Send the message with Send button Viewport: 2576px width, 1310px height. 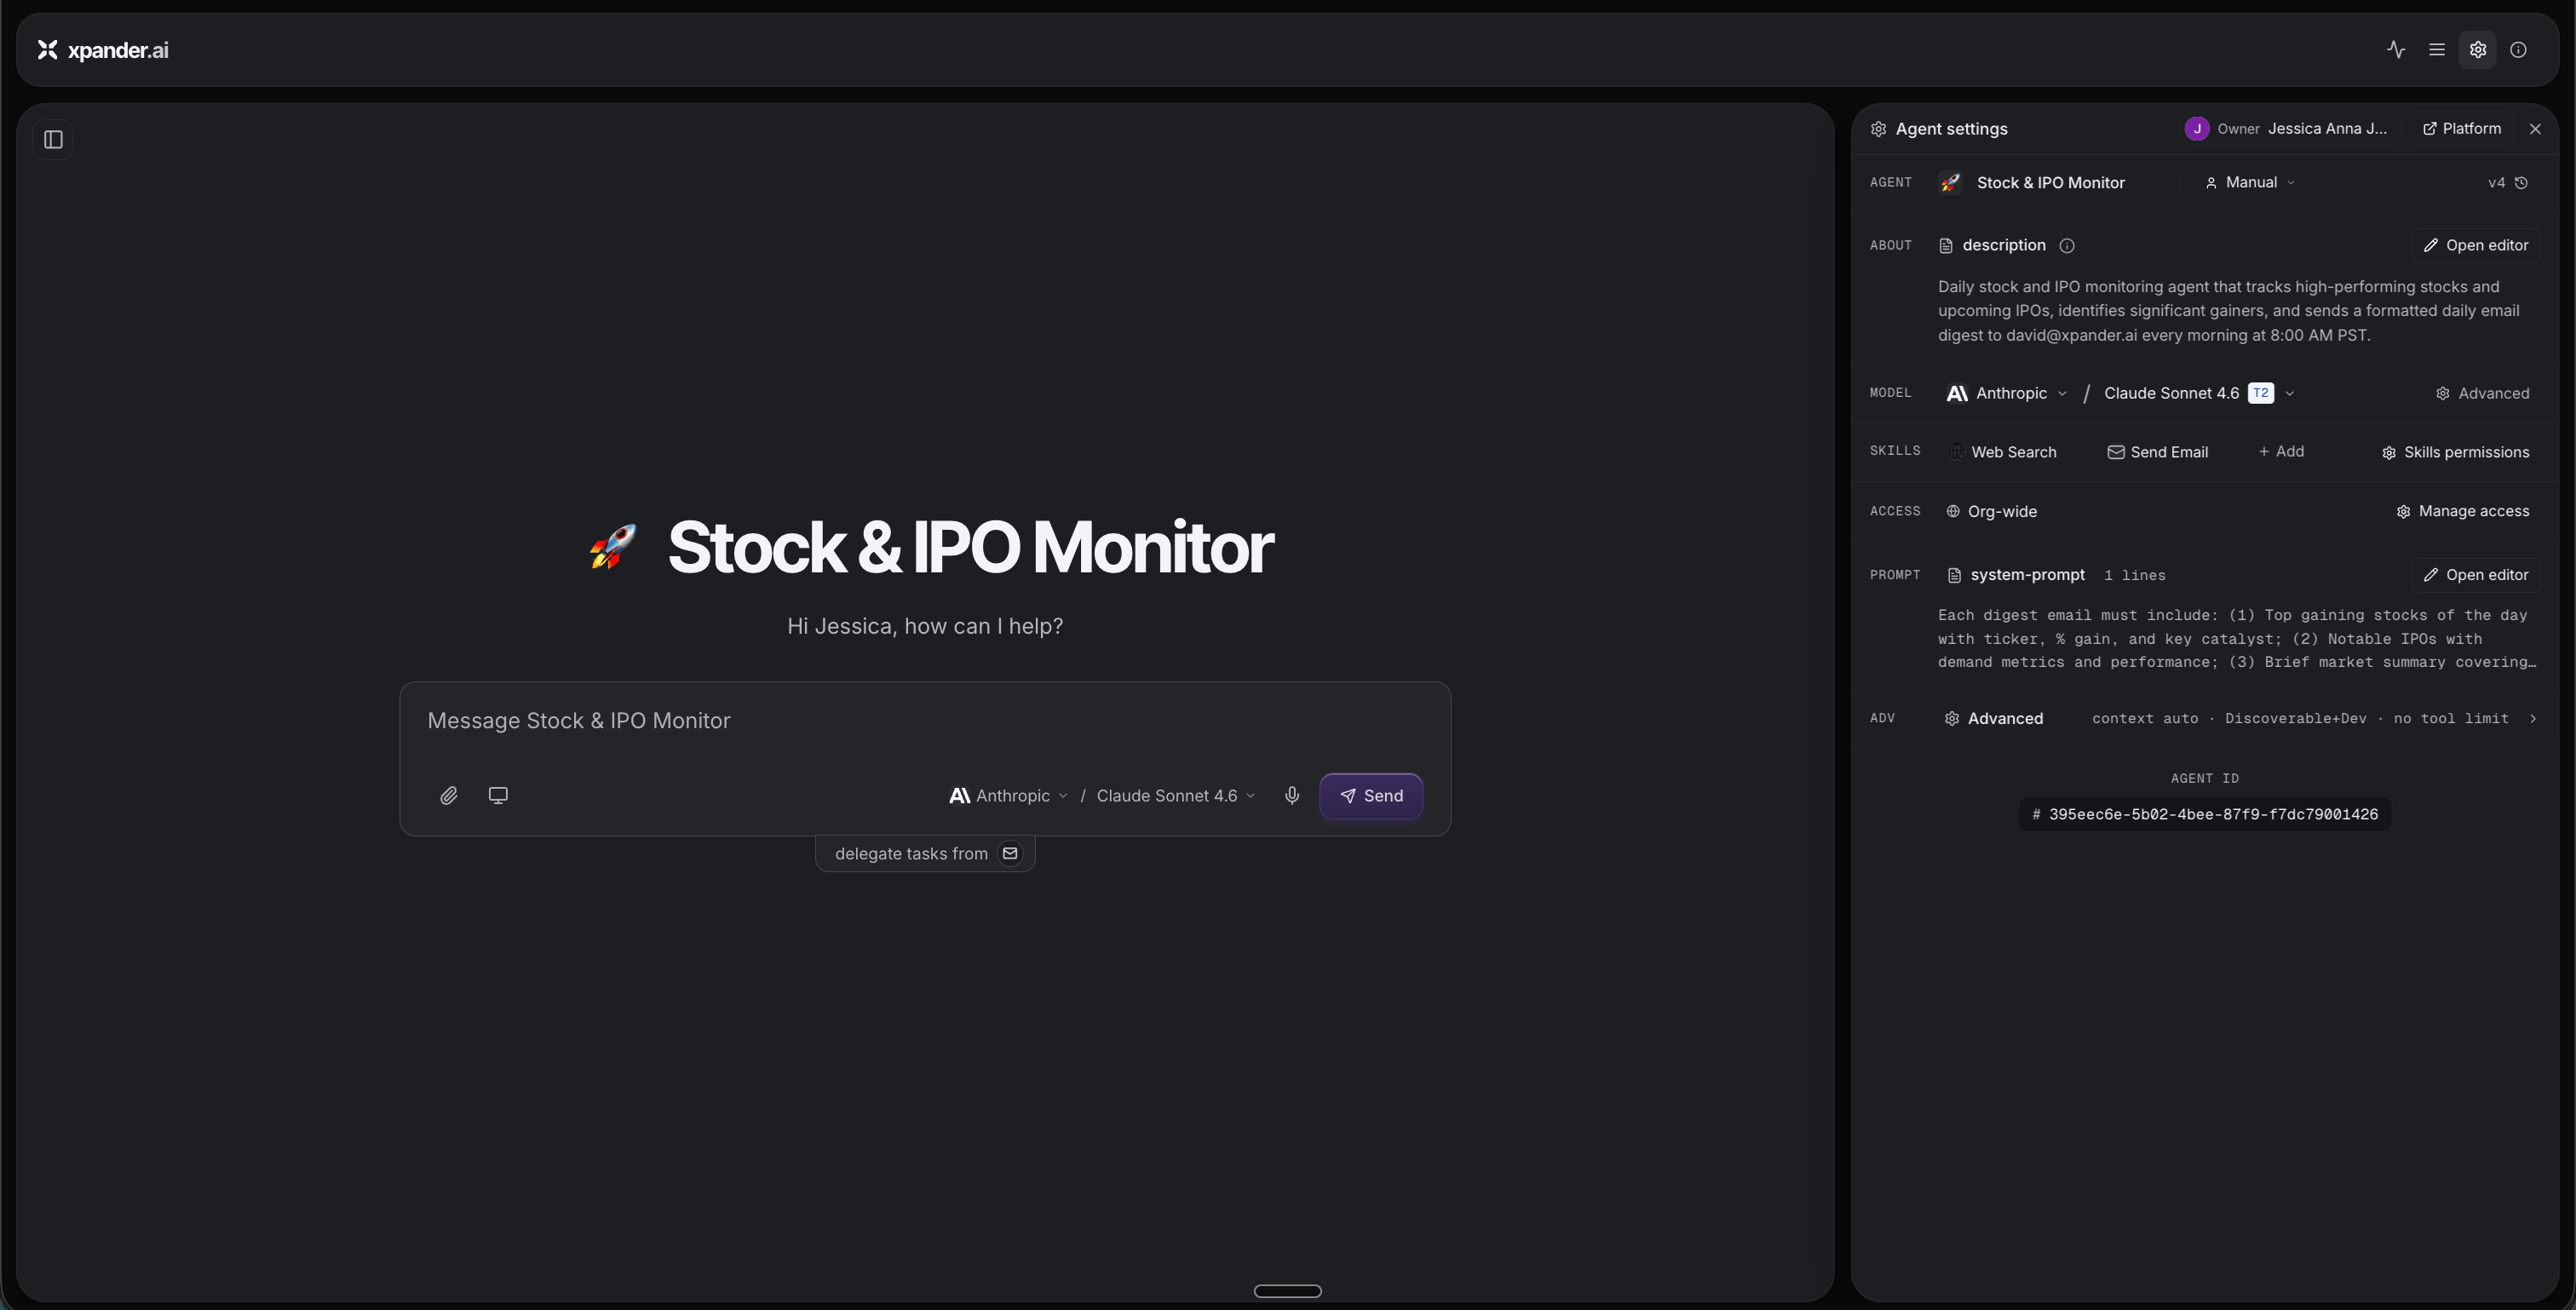click(1371, 796)
